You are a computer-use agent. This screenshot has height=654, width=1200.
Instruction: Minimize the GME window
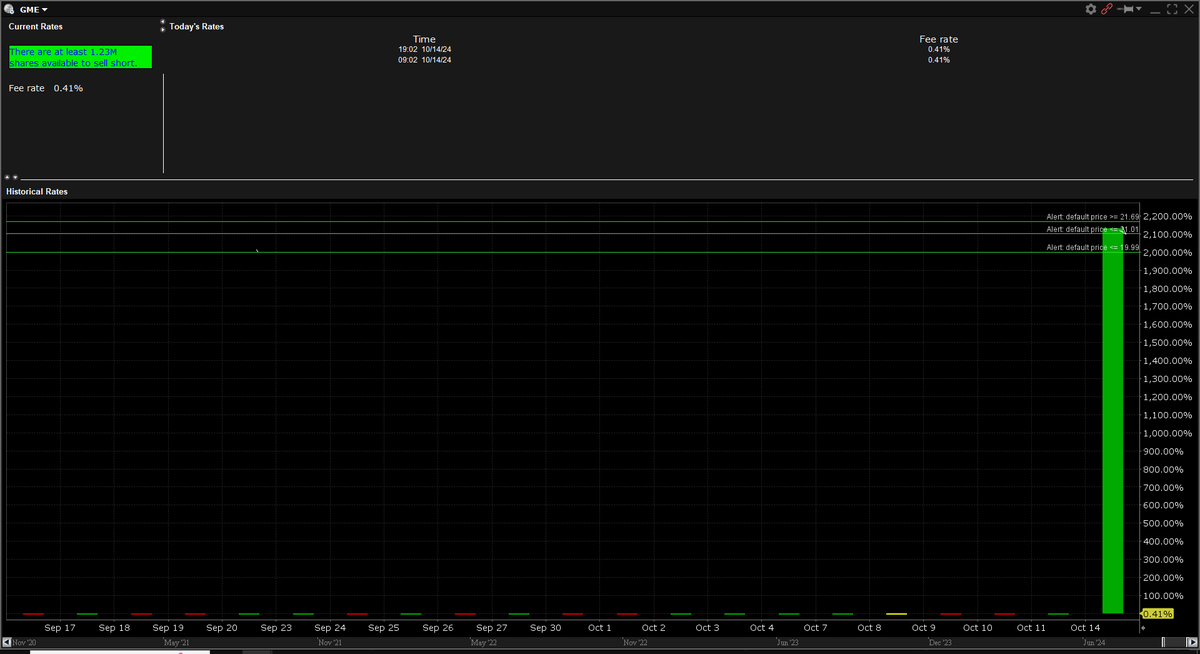pos(1155,10)
